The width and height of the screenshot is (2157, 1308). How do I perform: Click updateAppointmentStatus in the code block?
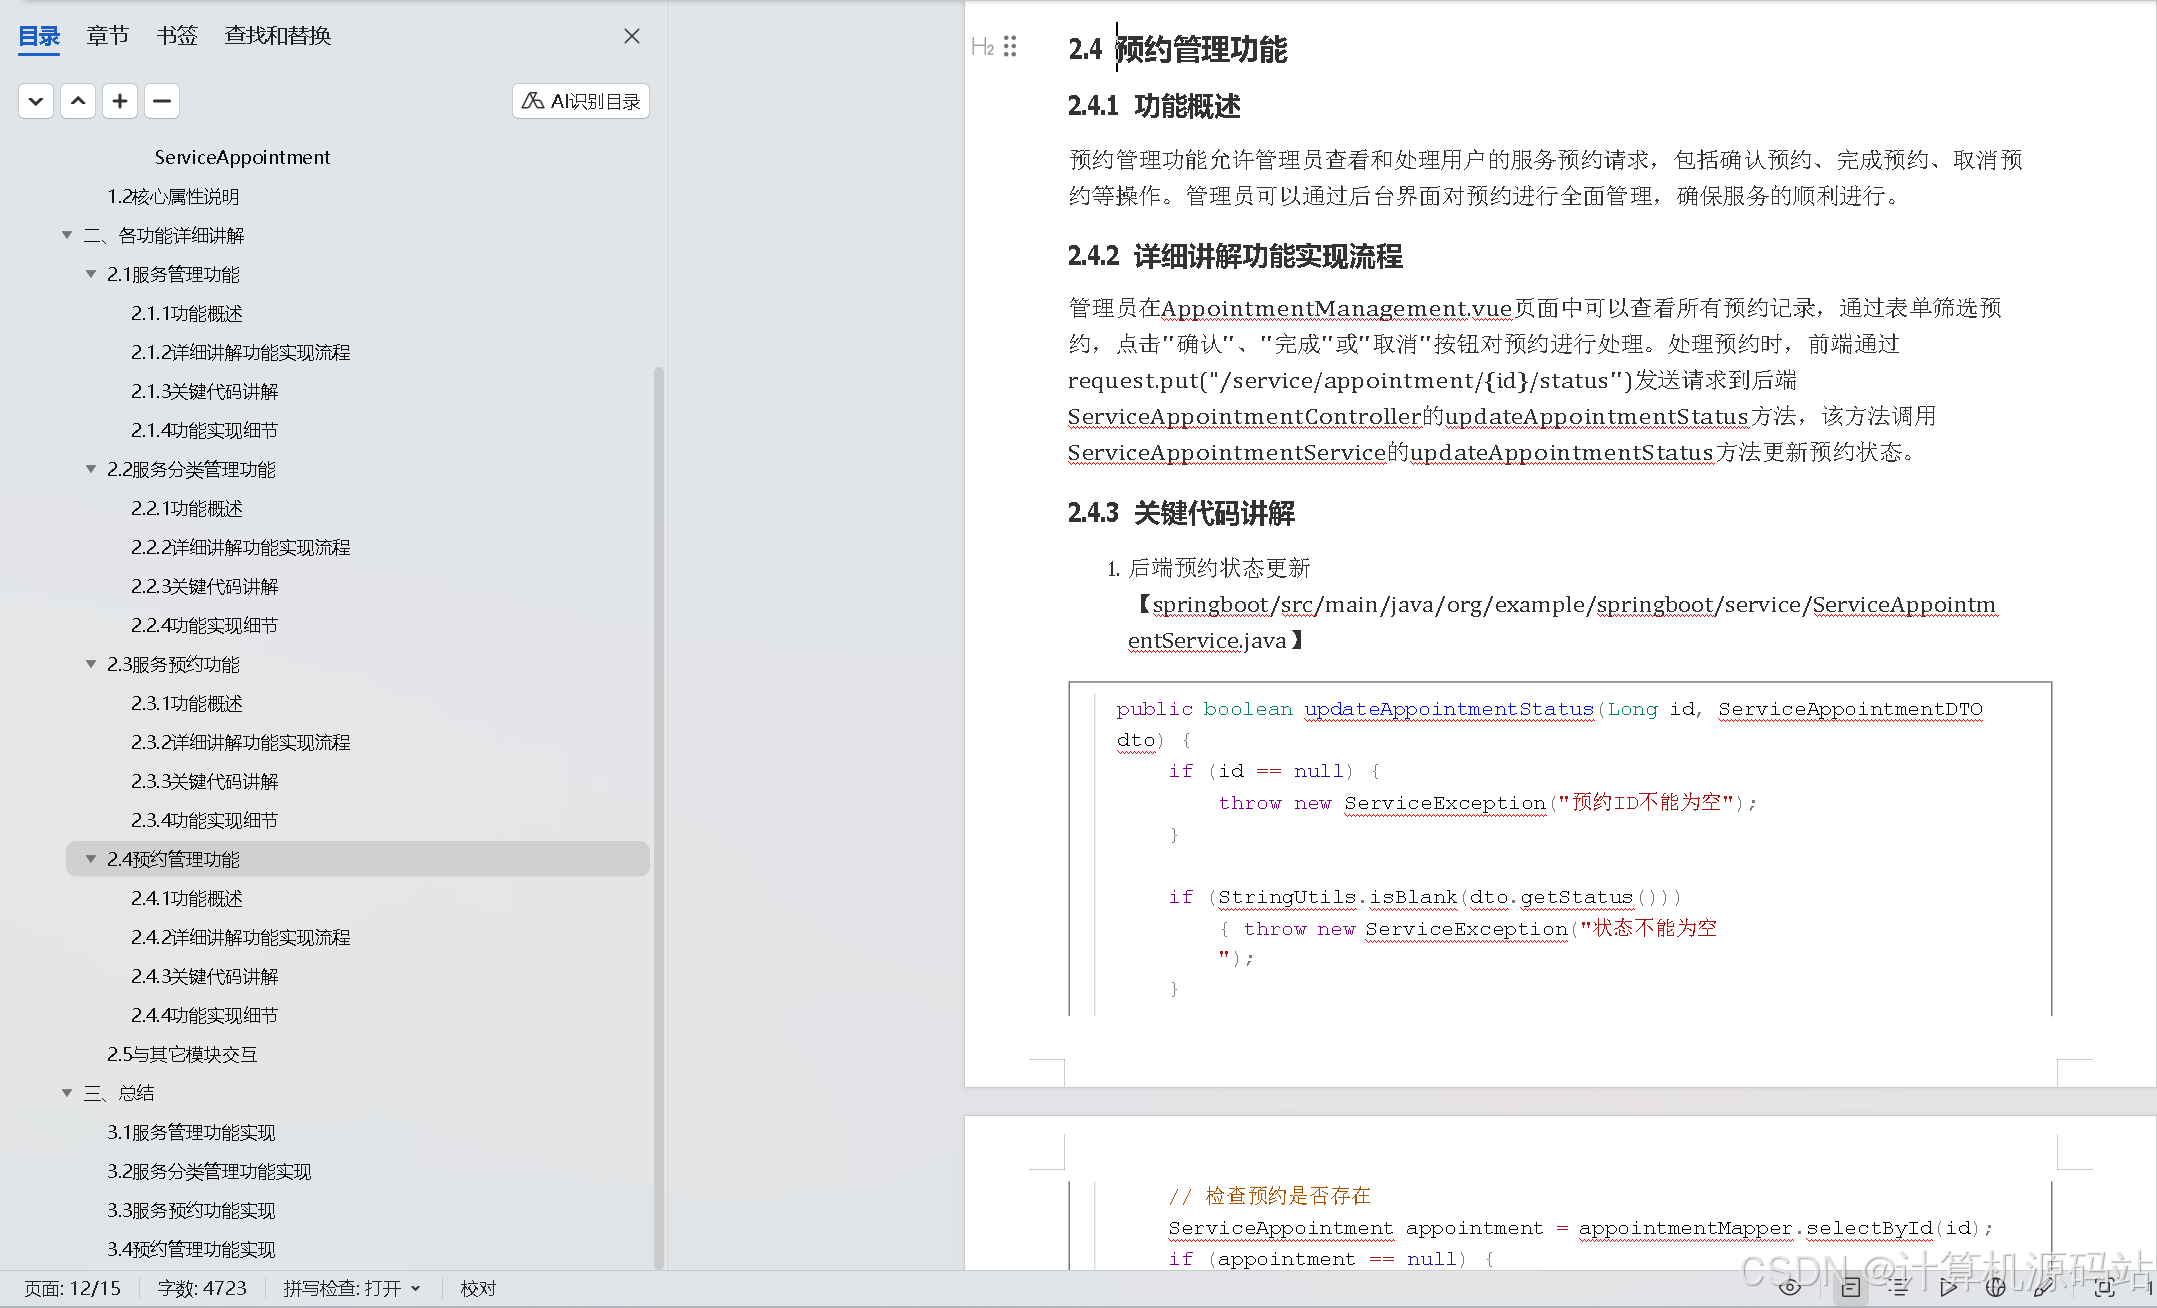tap(1449, 709)
